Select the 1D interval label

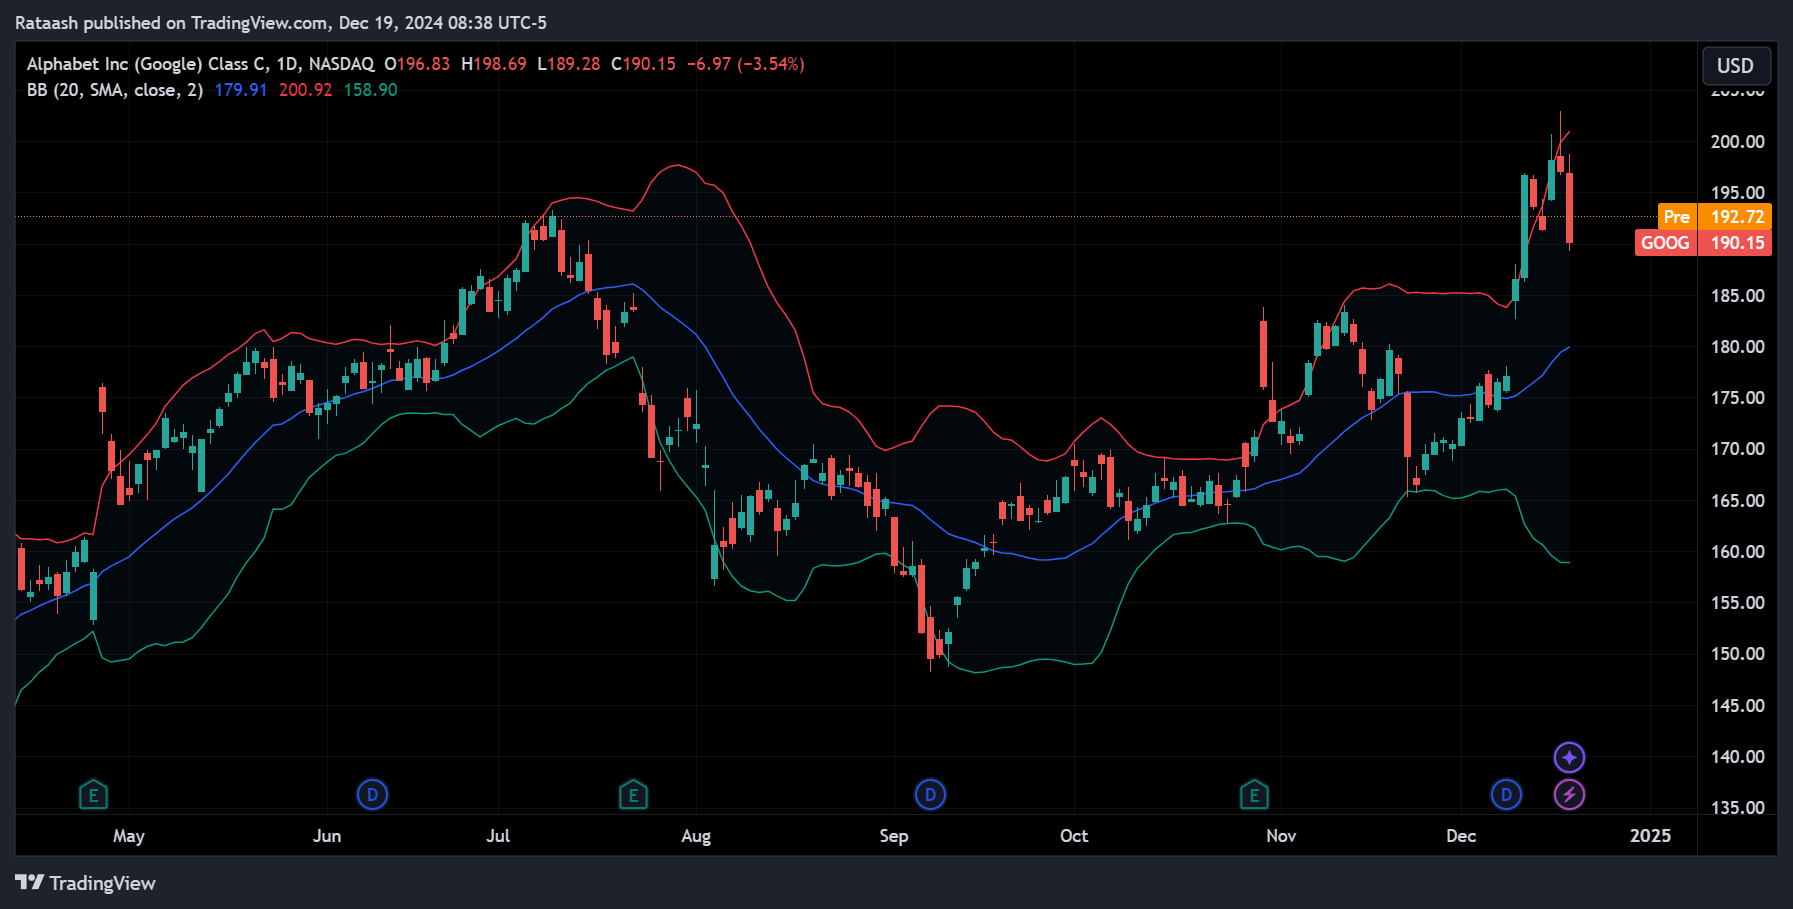point(287,64)
